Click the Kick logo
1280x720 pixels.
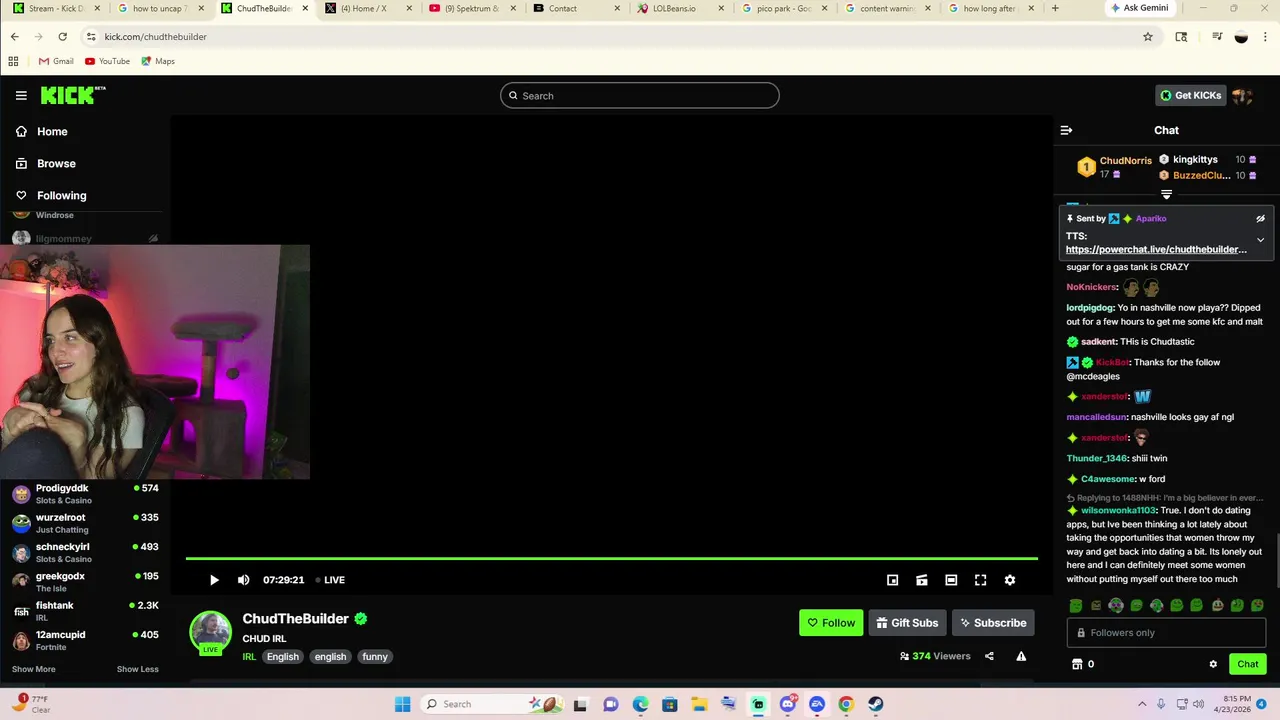[x=72, y=95]
